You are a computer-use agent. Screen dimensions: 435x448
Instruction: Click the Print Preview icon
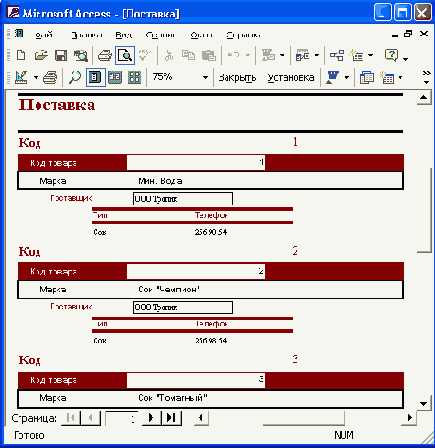(x=125, y=55)
